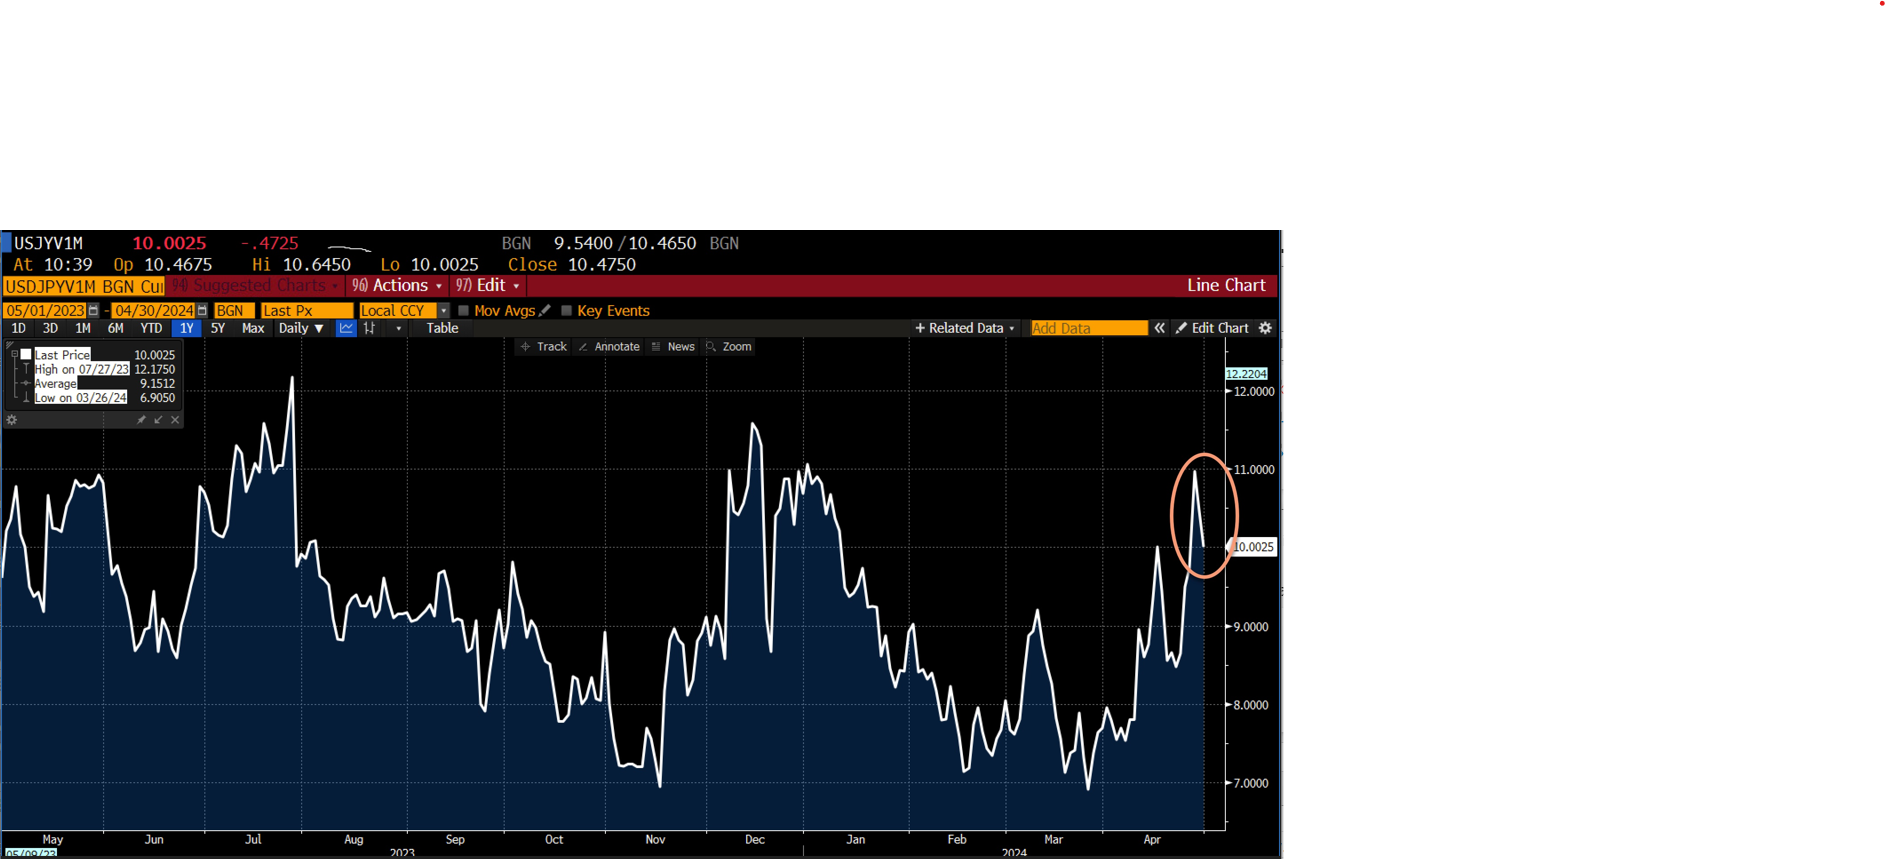This screenshot has height=859, width=1886.
Task: Open the Related Data dropdown
Action: 965,328
